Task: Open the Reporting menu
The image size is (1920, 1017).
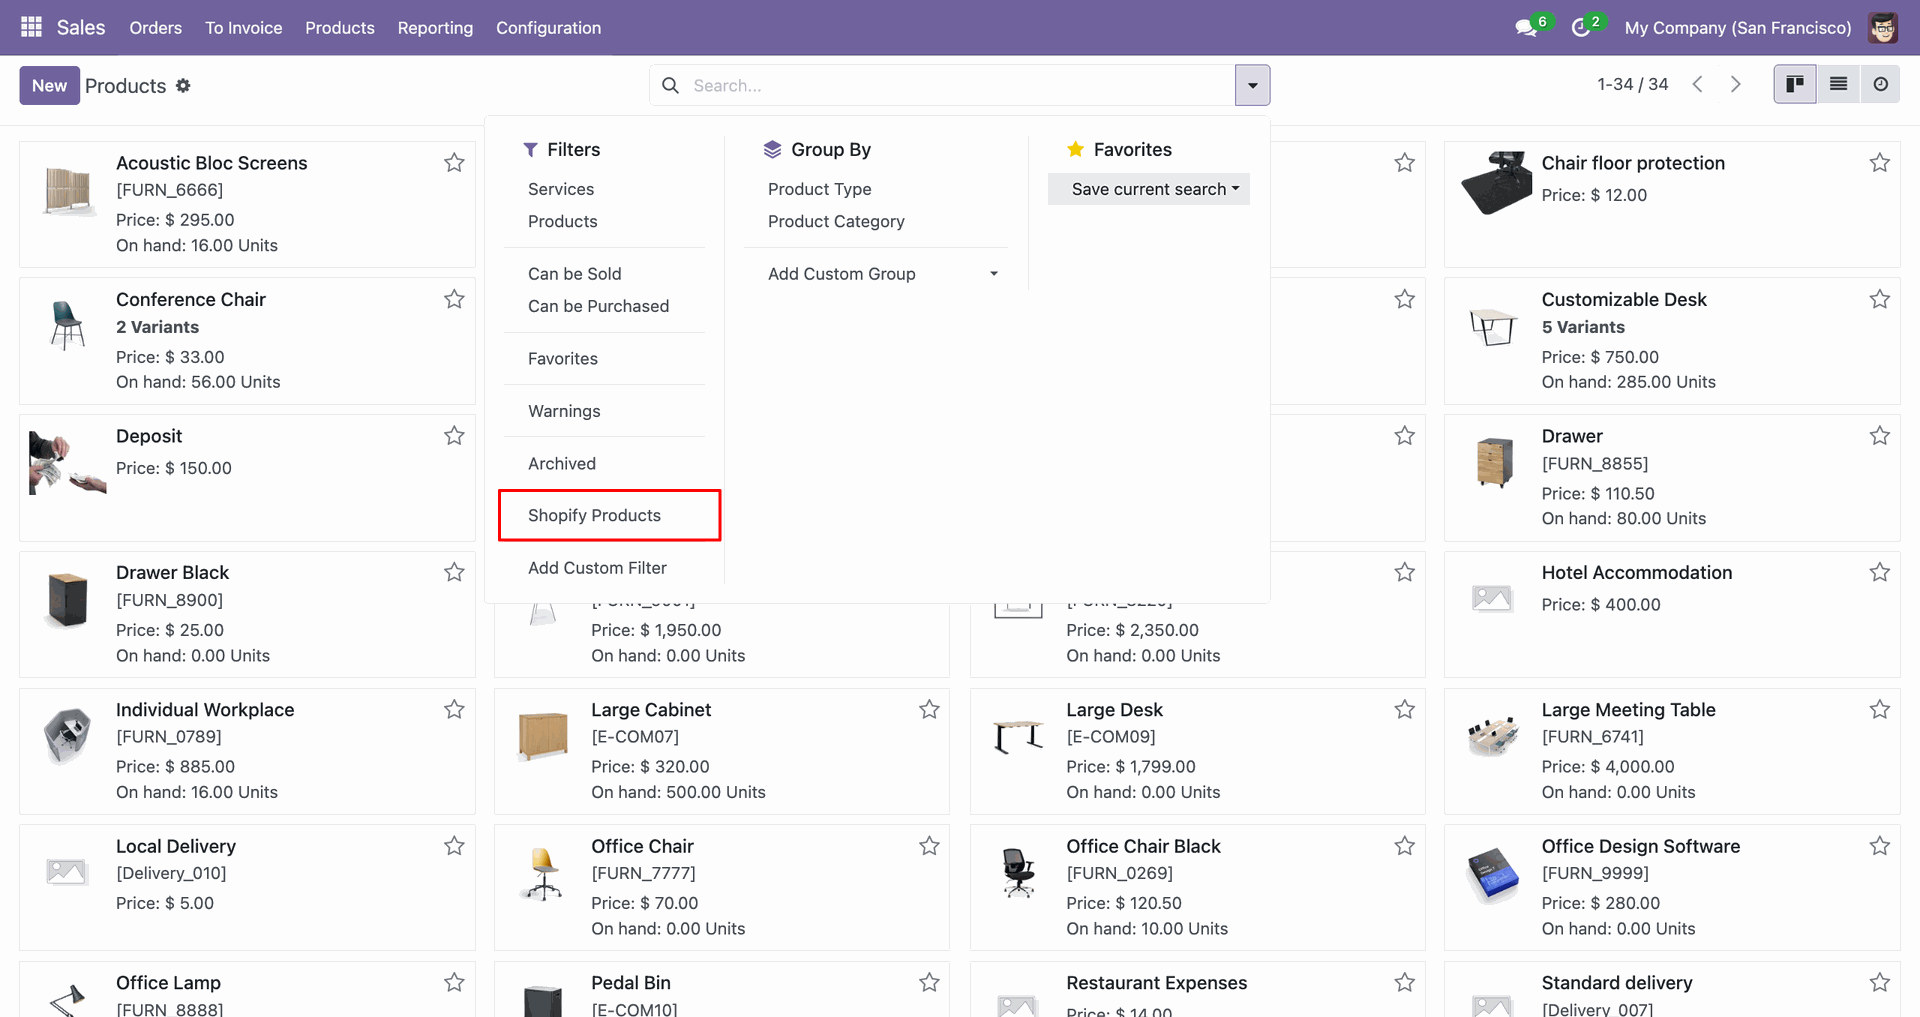Action: 435,28
